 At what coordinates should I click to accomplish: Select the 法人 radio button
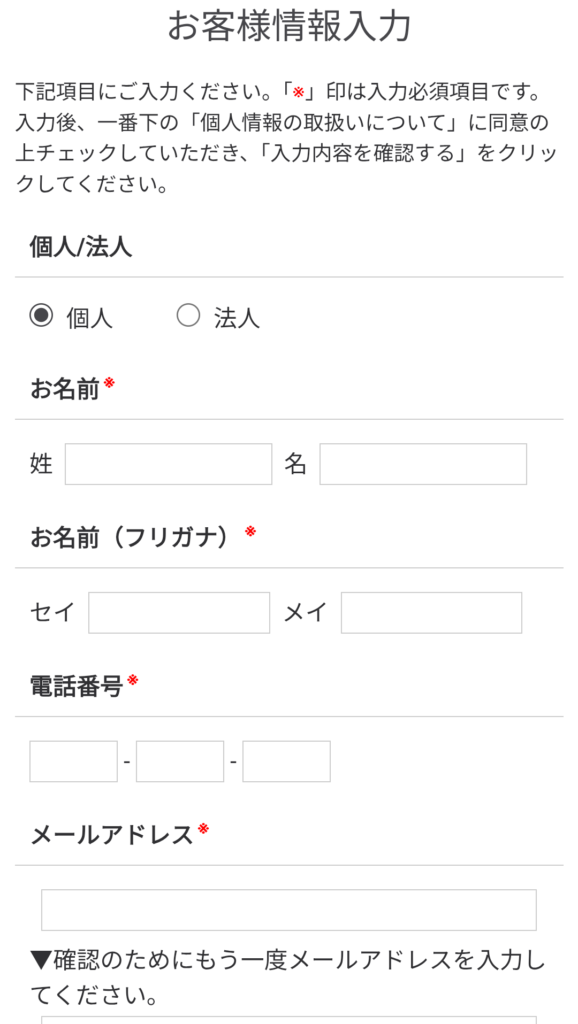click(188, 317)
